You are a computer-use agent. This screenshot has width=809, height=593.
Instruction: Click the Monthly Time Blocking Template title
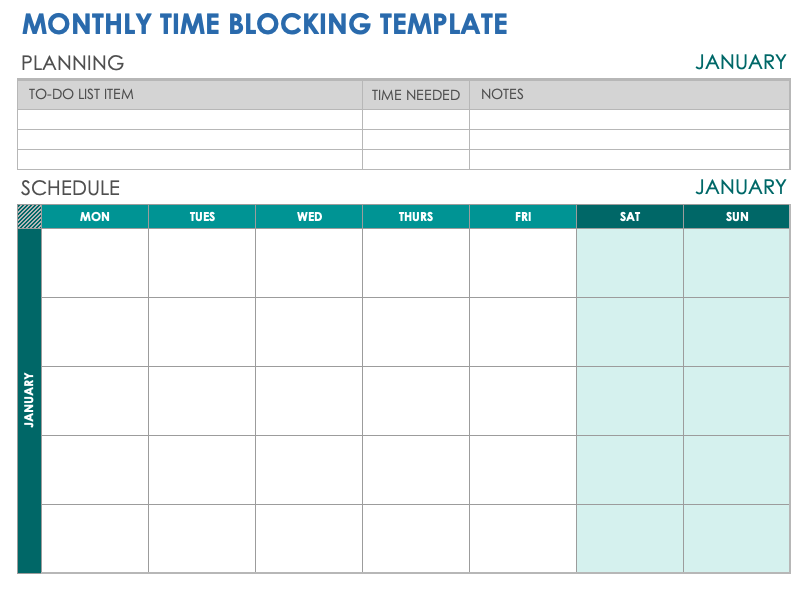click(264, 24)
